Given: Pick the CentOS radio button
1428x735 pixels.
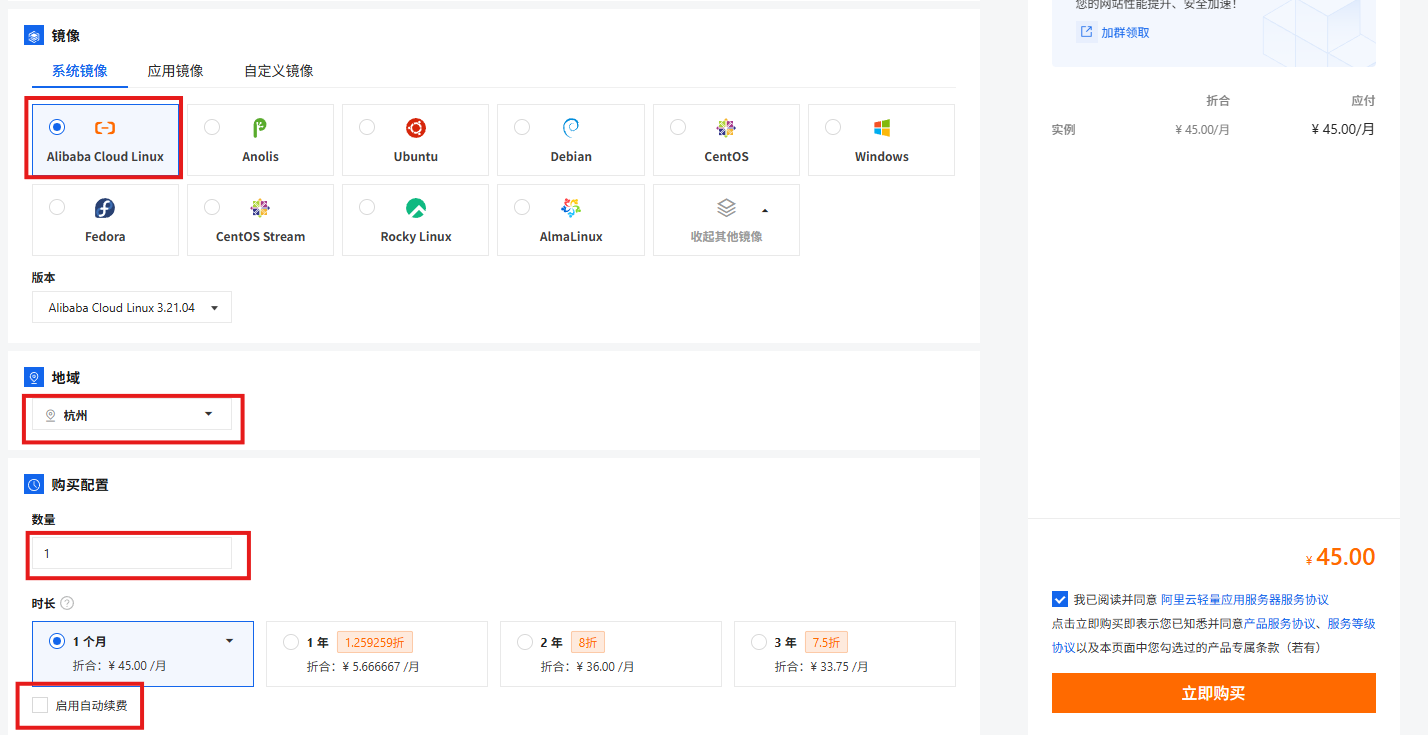Looking at the screenshot, I should point(678,127).
